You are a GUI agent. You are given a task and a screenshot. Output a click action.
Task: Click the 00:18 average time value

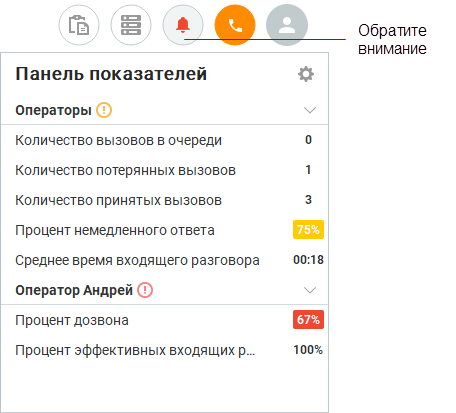pos(308,260)
